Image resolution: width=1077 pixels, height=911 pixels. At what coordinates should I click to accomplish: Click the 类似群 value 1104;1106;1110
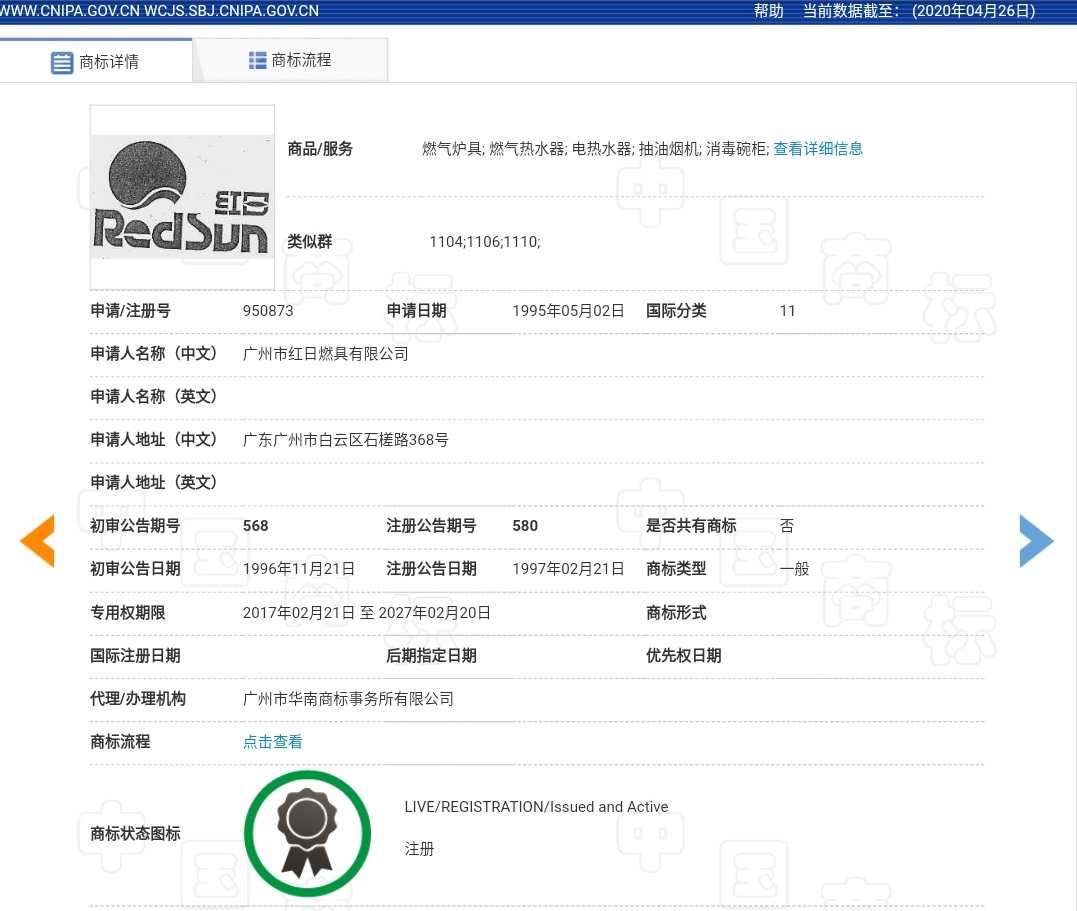click(485, 242)
